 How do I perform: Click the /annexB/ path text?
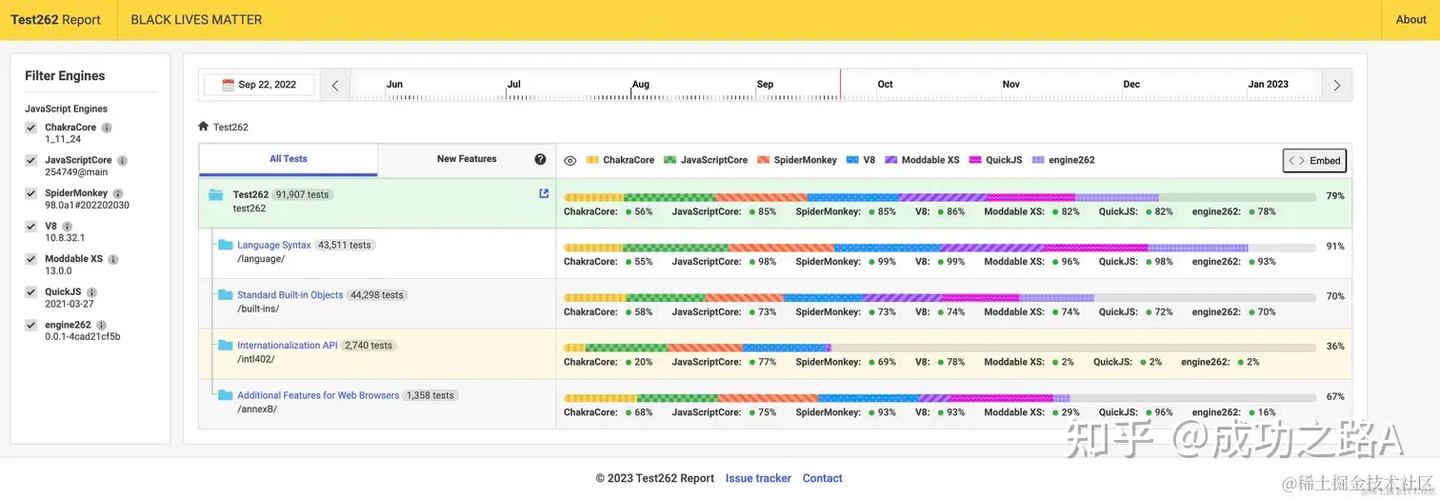click(257, 409)
